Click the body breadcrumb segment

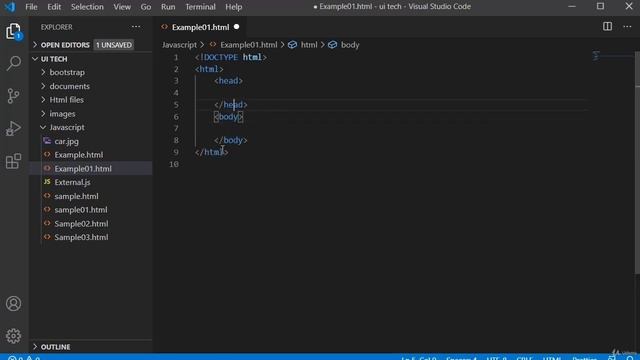point(350,45)
